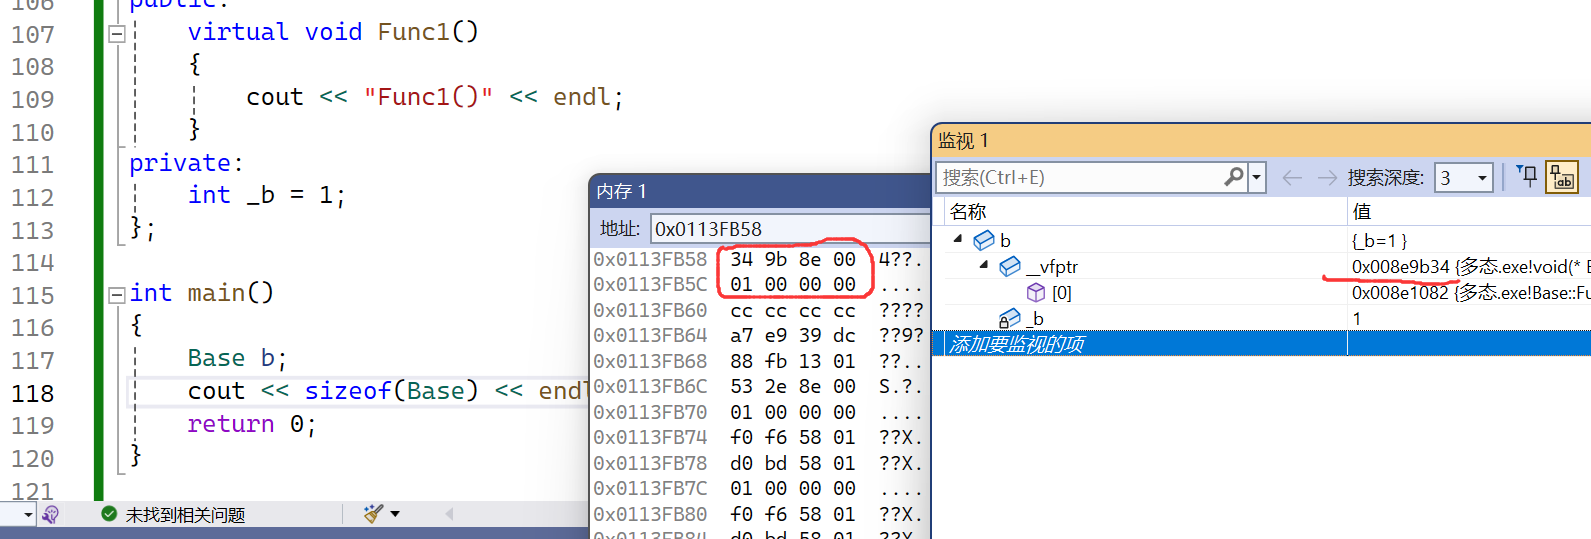Click the scroll-left arrow in editor footer
This screenshot has width=1591, height=539.
pyautogui.click(x=449, y=514)
